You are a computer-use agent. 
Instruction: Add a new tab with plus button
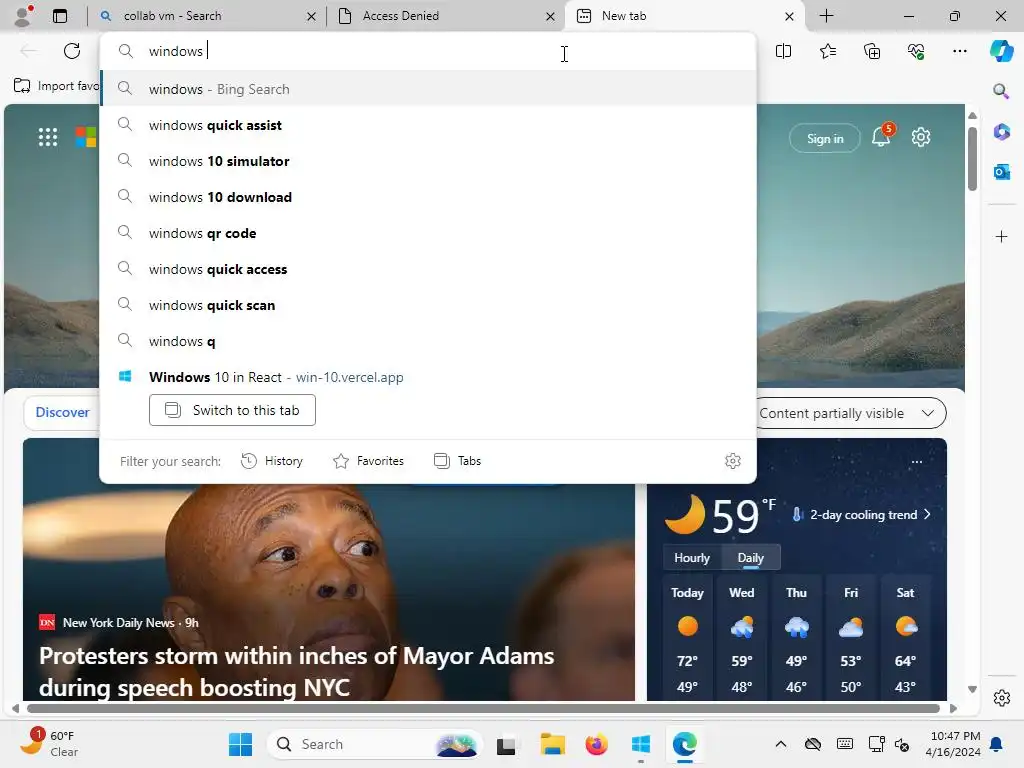(x=826, y=16)
